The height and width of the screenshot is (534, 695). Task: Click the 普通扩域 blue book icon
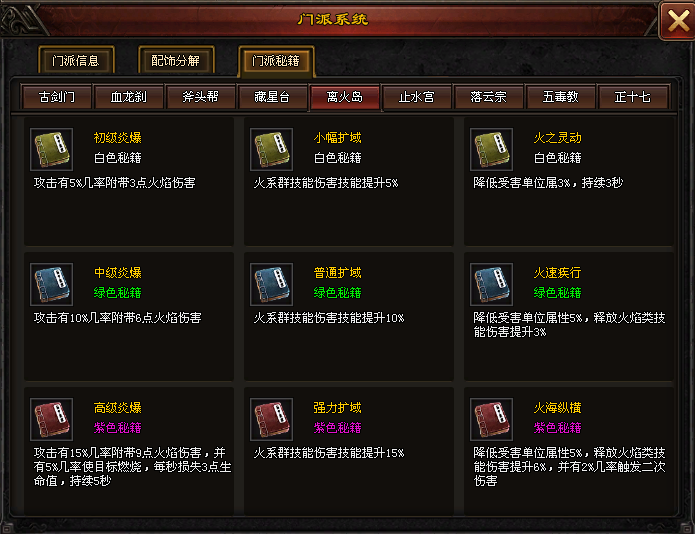[271, 285]
